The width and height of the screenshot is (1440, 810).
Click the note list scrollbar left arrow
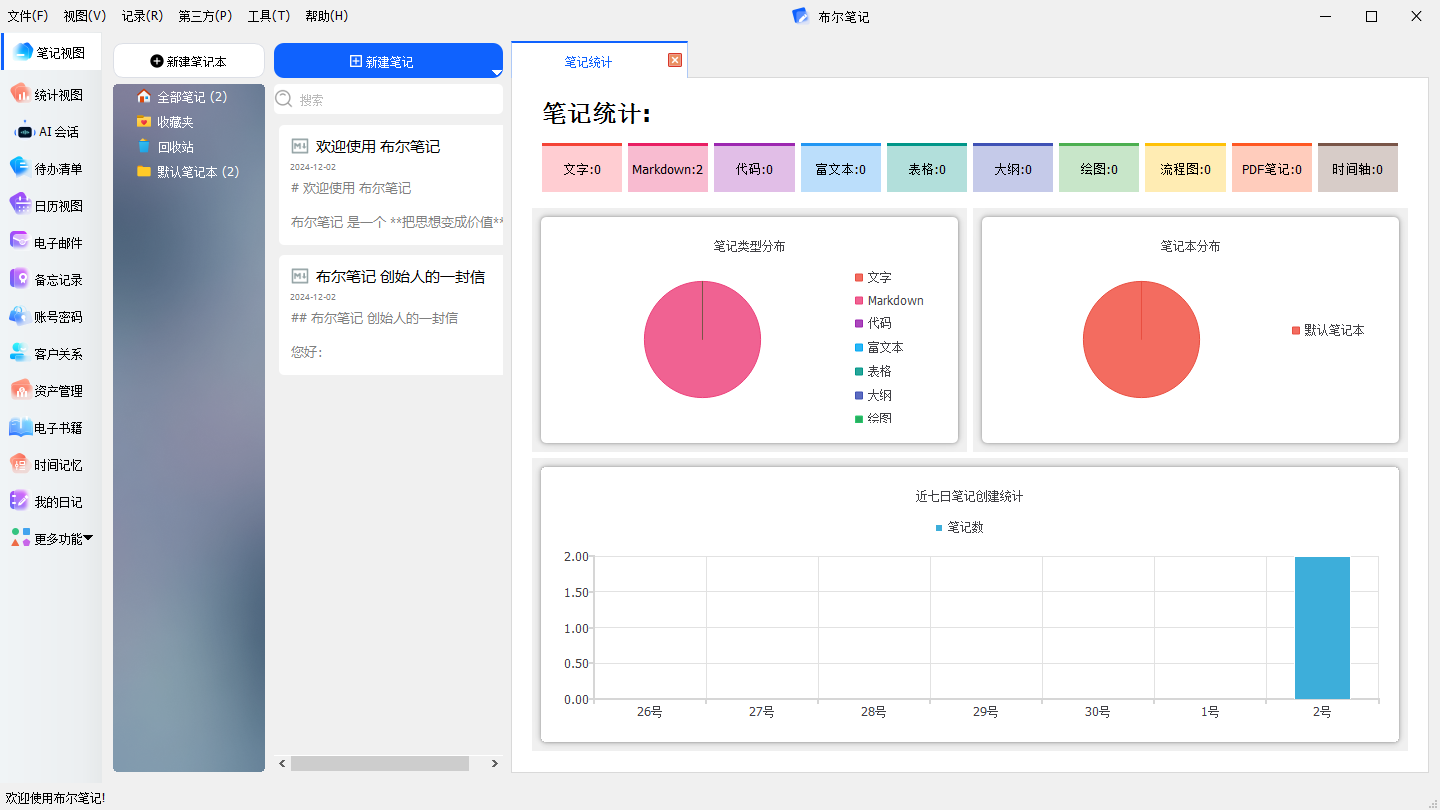282,763
